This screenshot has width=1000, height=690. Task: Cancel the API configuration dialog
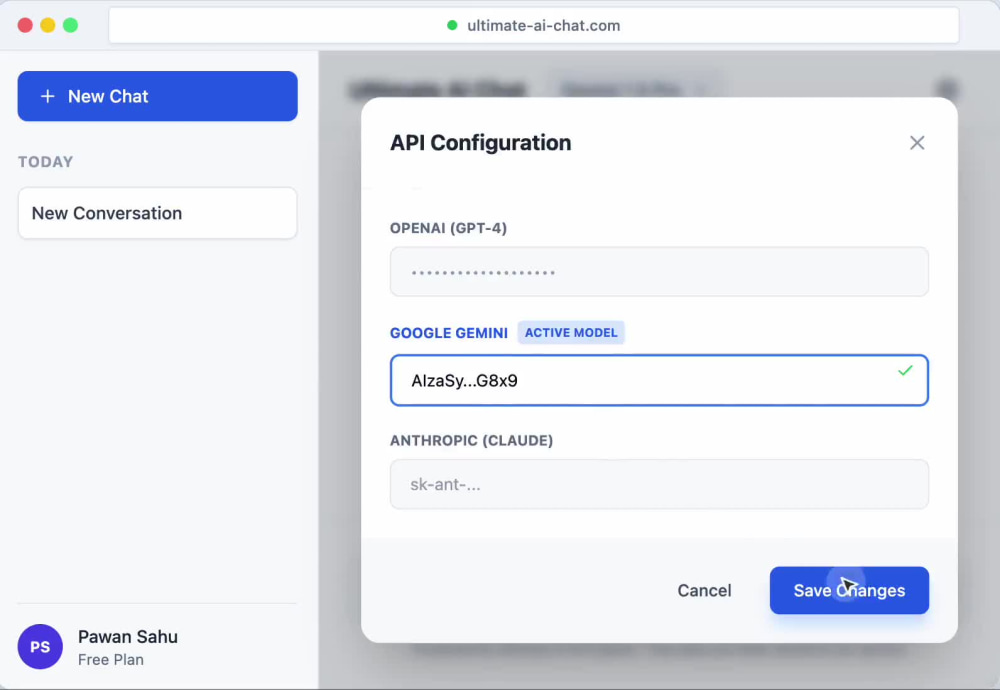click(x=704, y=591)
